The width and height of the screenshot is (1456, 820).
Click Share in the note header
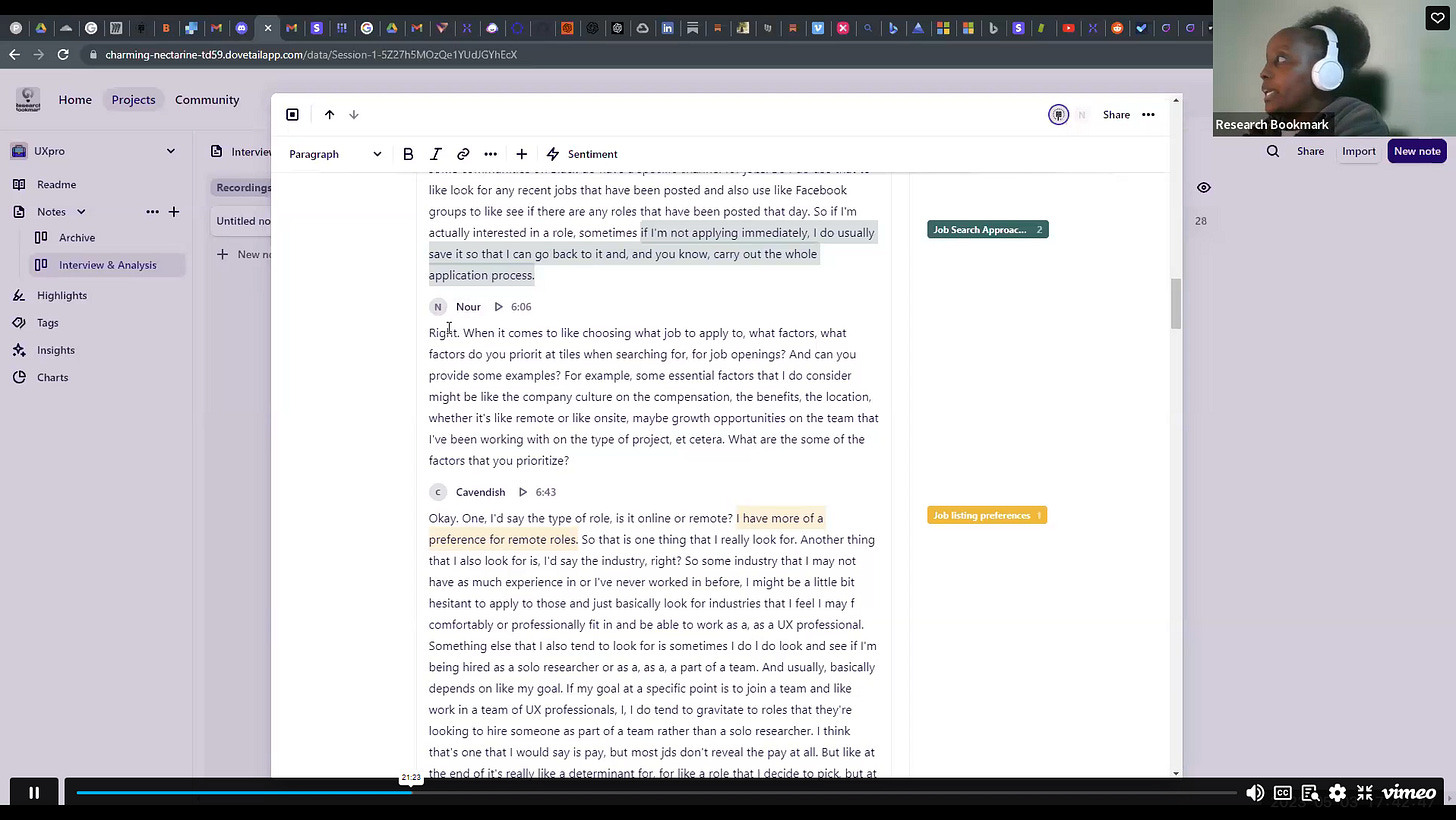coord(1116,115)
